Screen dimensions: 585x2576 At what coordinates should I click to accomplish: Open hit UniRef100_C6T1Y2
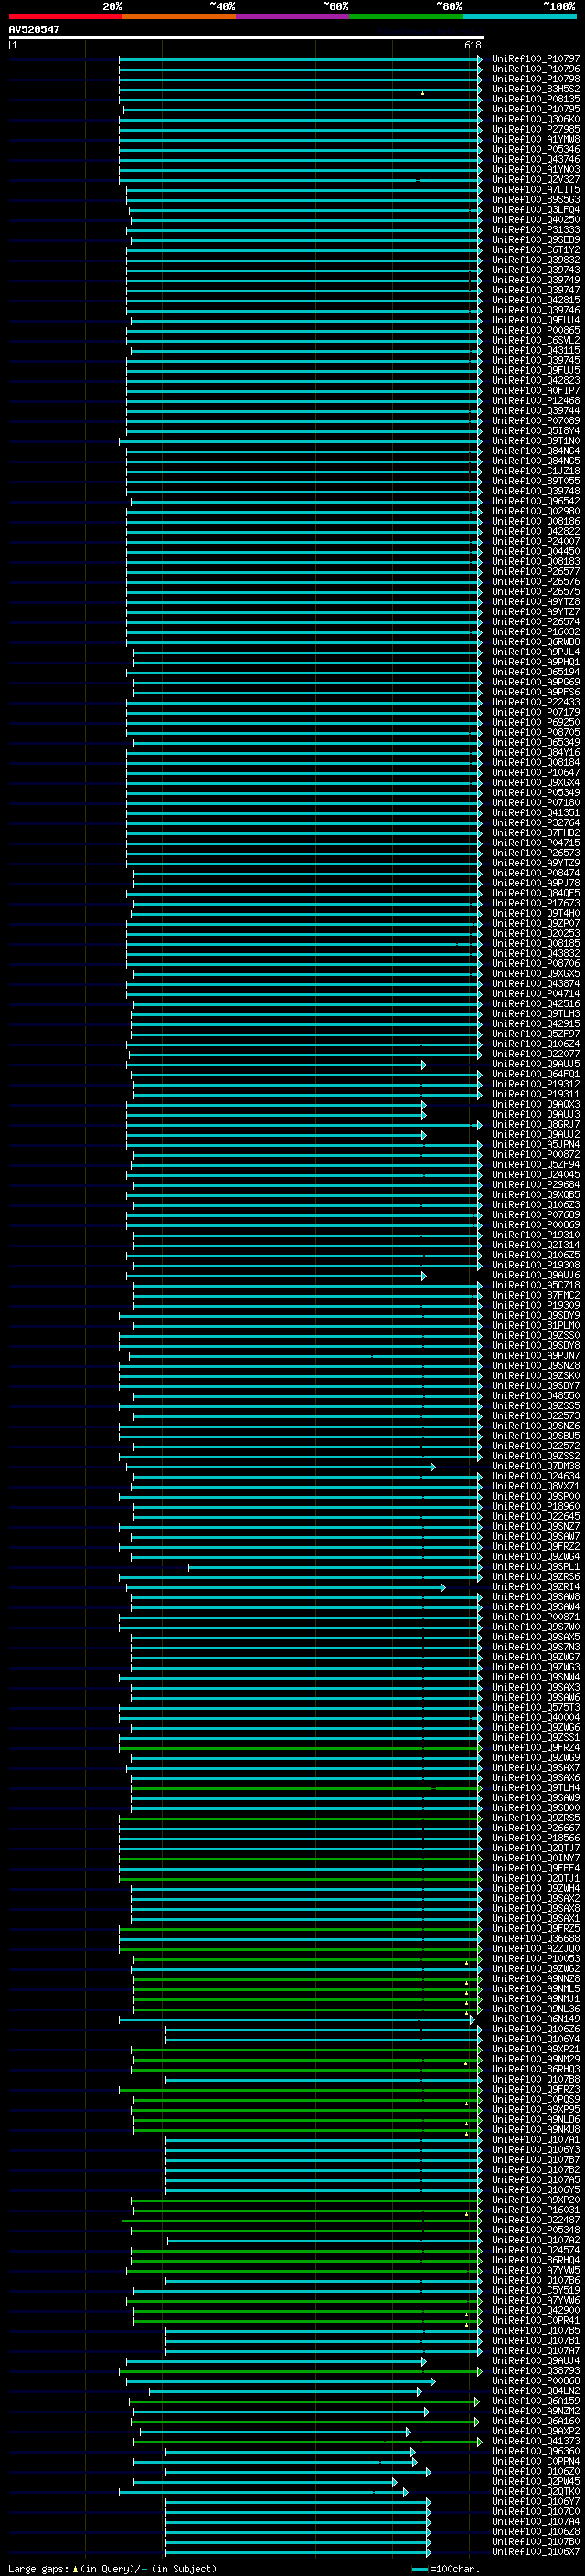coord(536,250)
